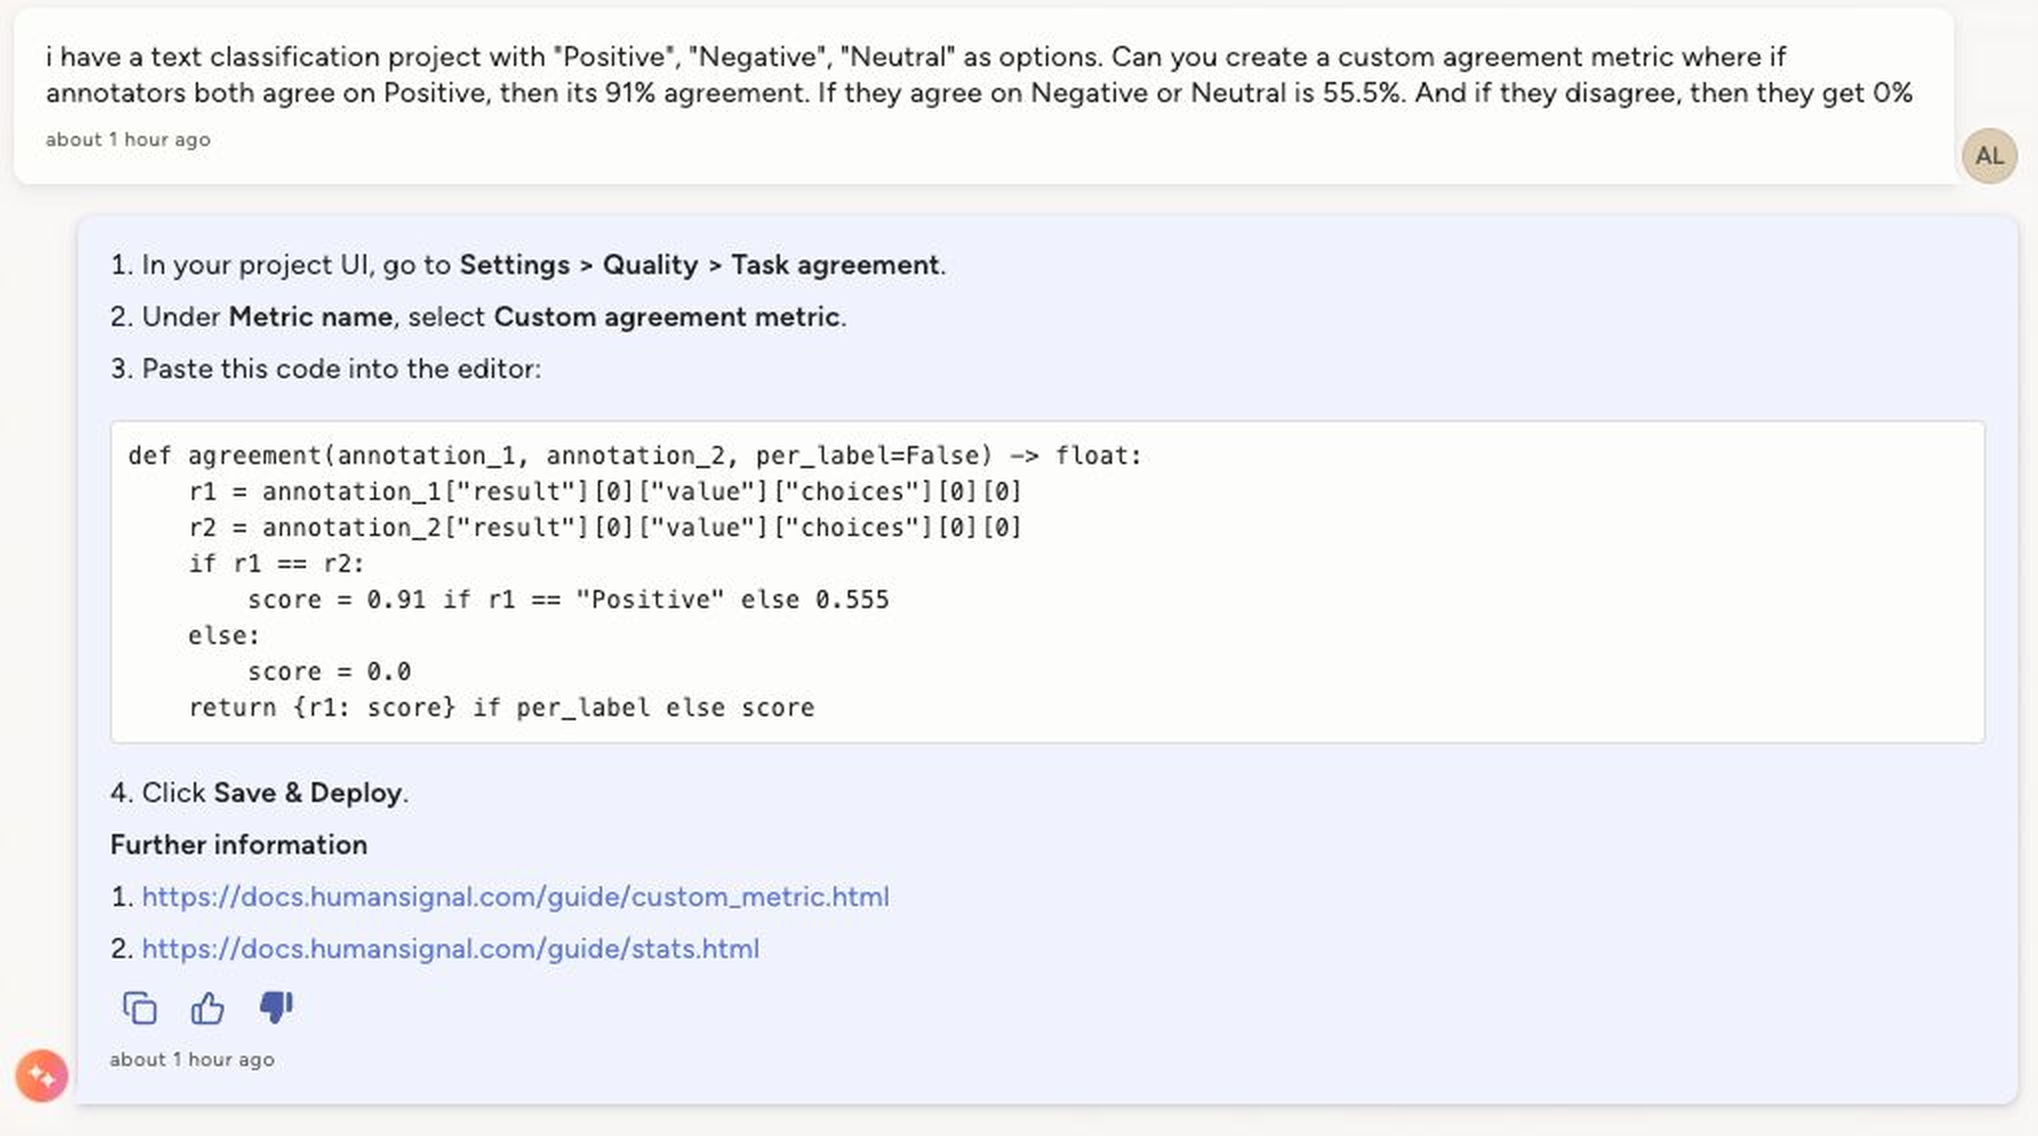This screenshot has width=2038, height=1136.
Task: Click the timestamp below the feedback icons
Action: (x=191, y=1059)
